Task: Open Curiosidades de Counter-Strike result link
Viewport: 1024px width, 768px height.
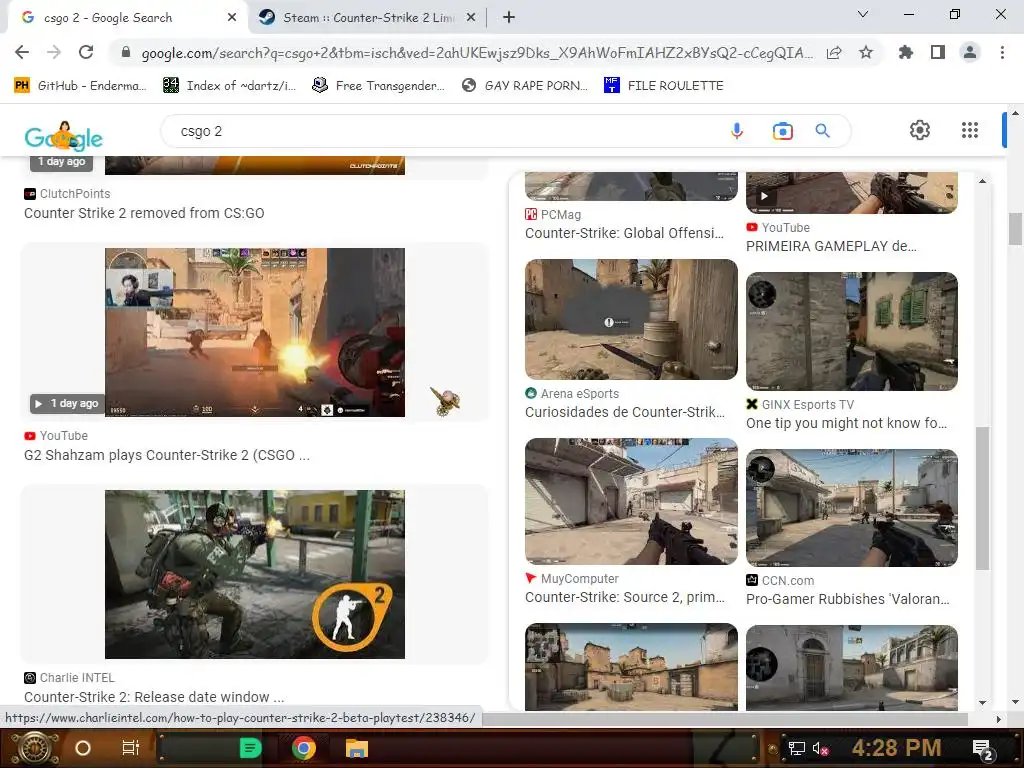Action: pyautogui.click(x=625, y=412)
